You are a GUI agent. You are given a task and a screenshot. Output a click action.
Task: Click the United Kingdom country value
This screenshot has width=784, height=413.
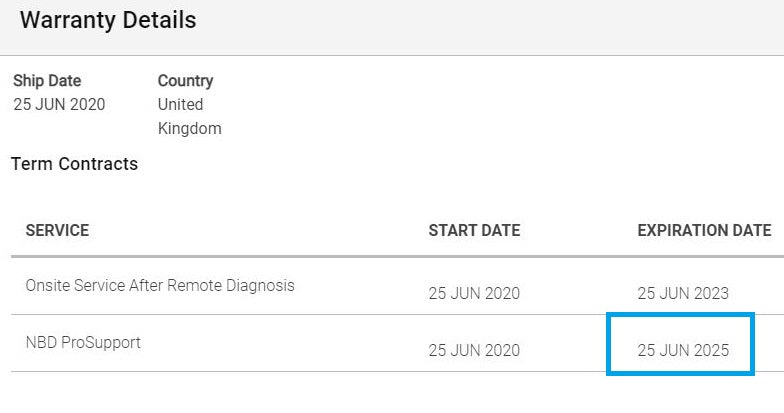coord(190,116)
